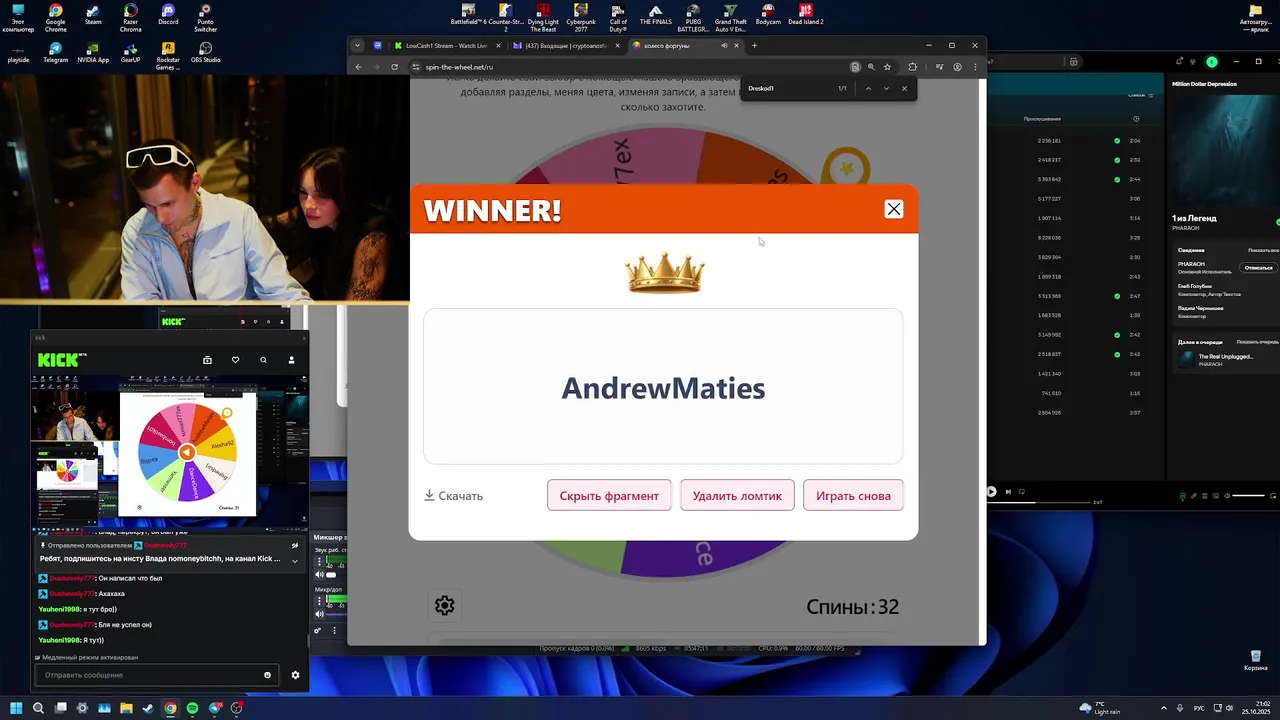The width and height of the screenshot is (1280, 720).
Task: Open Kick chat settings gear
Action: click(x=295, y=675)
